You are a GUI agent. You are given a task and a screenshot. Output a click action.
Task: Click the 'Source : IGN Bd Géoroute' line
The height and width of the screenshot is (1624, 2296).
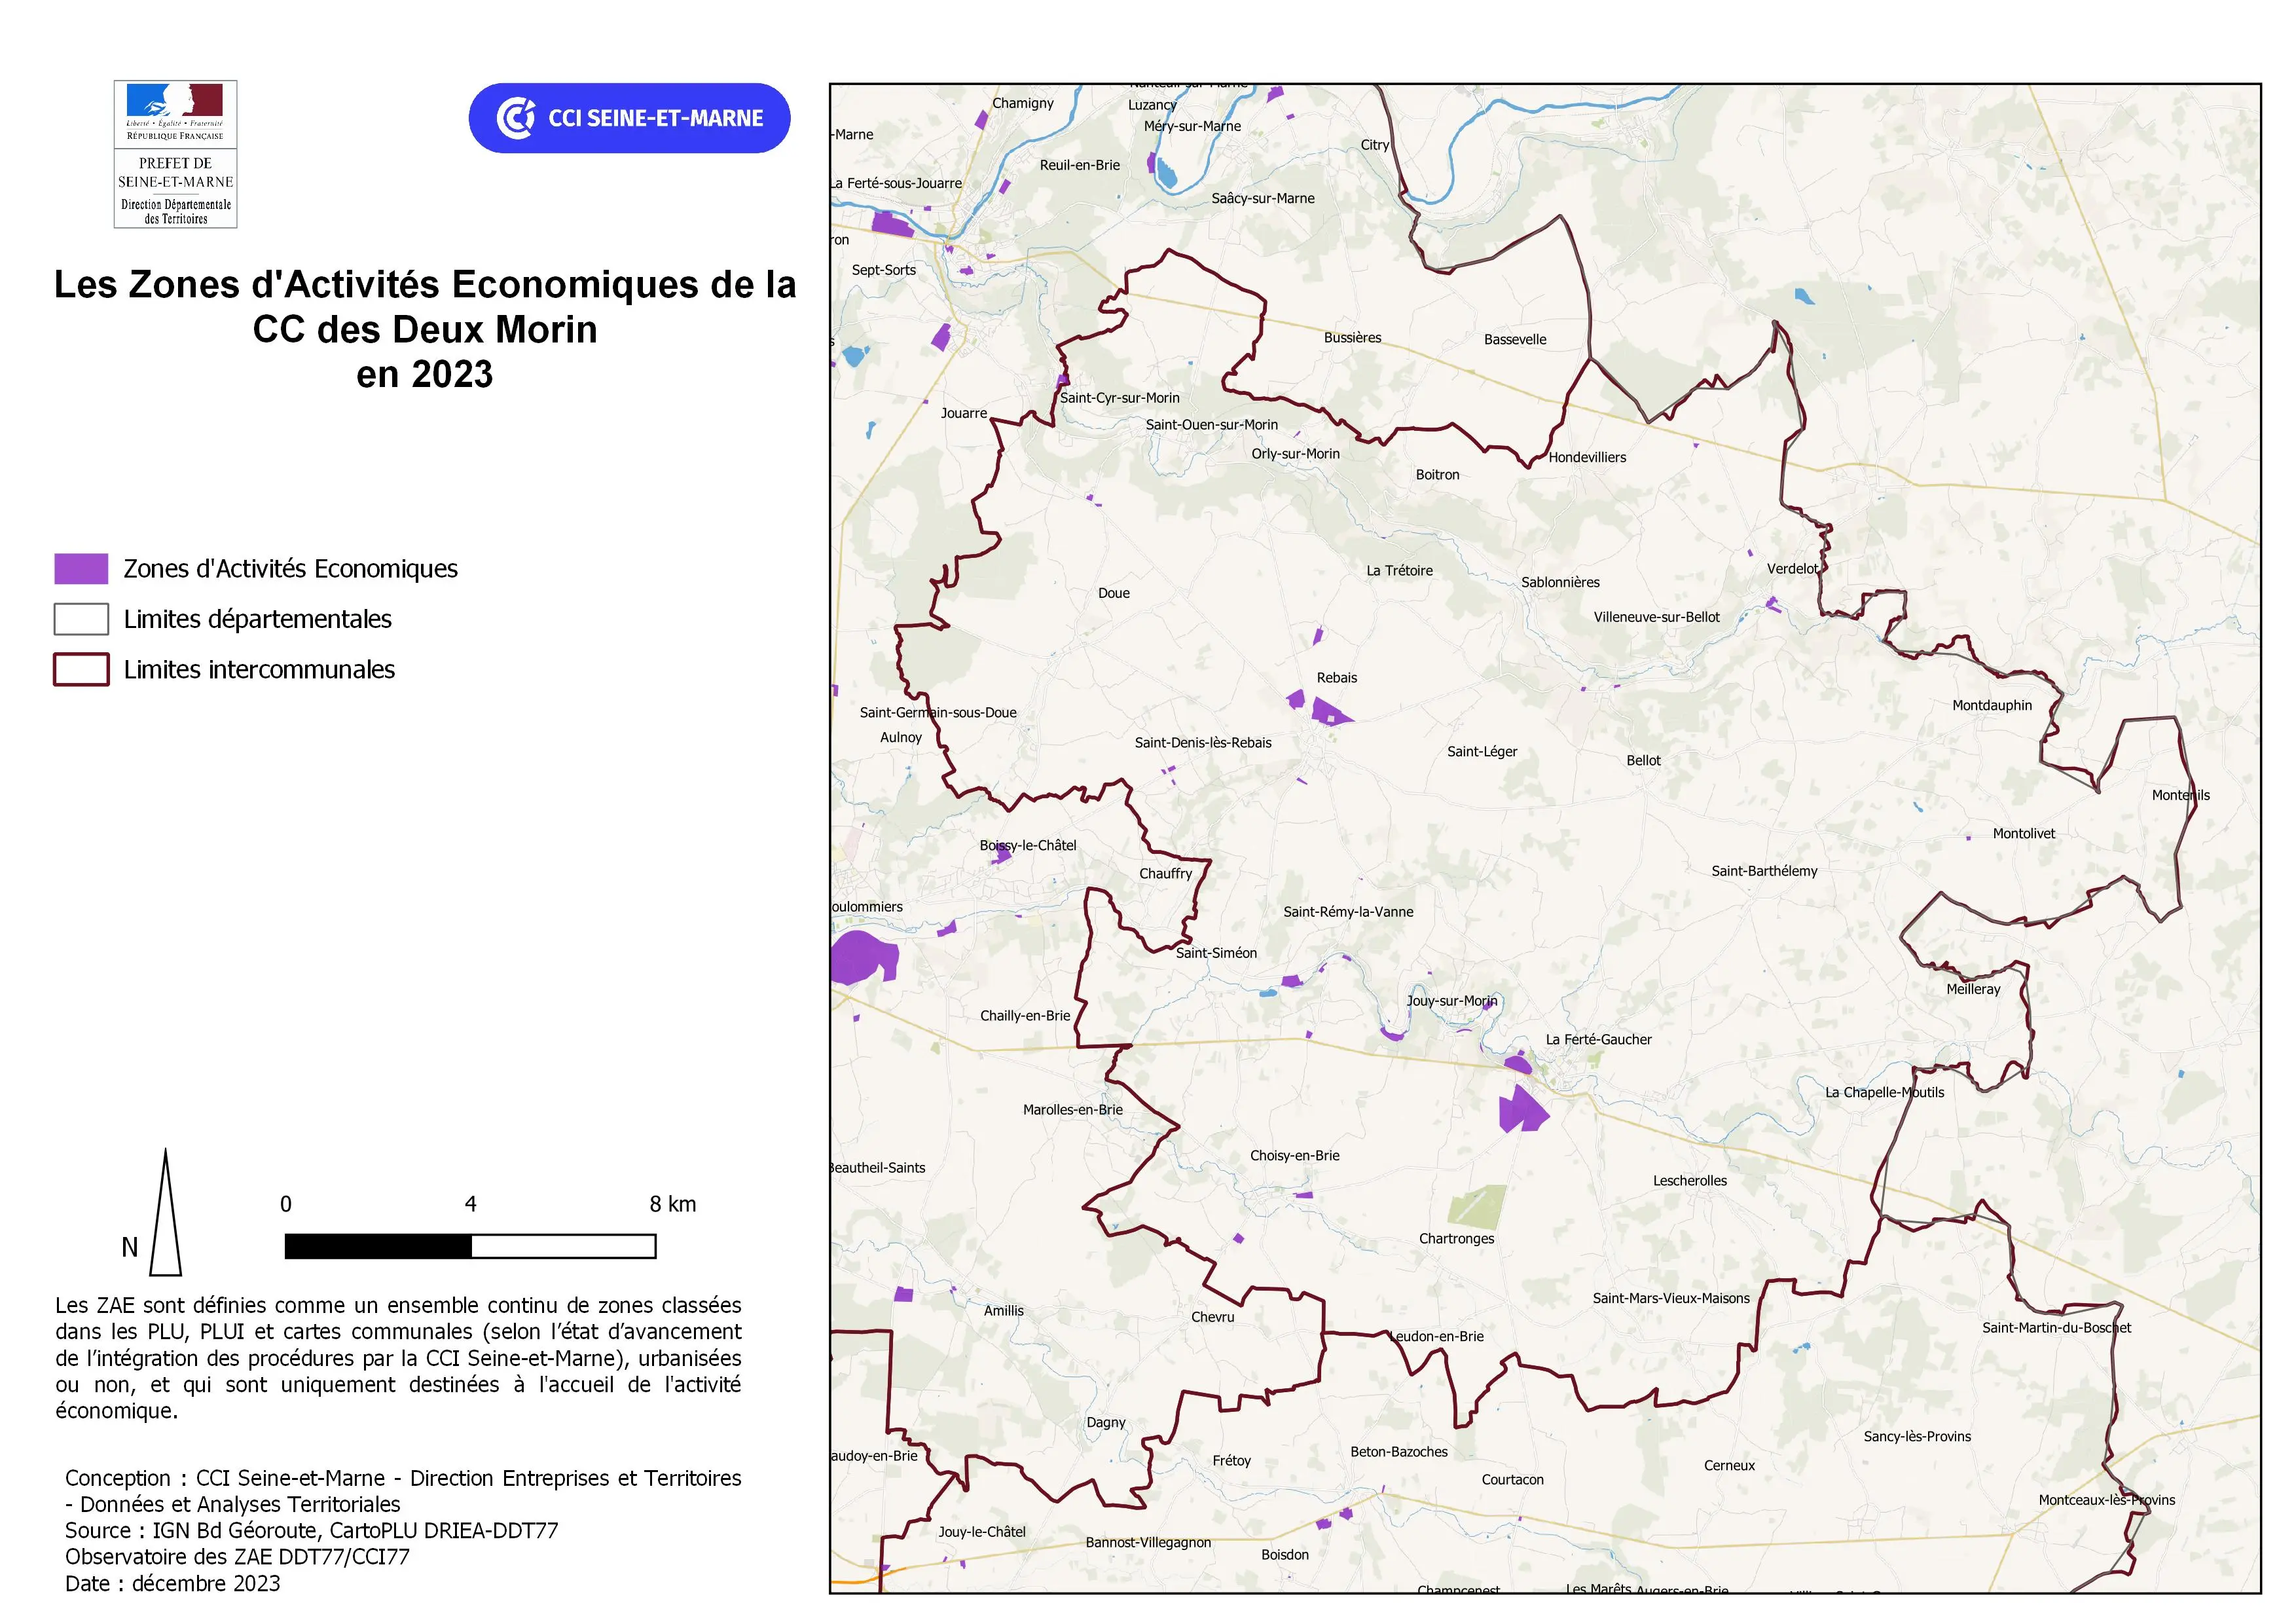point(311,1531)
